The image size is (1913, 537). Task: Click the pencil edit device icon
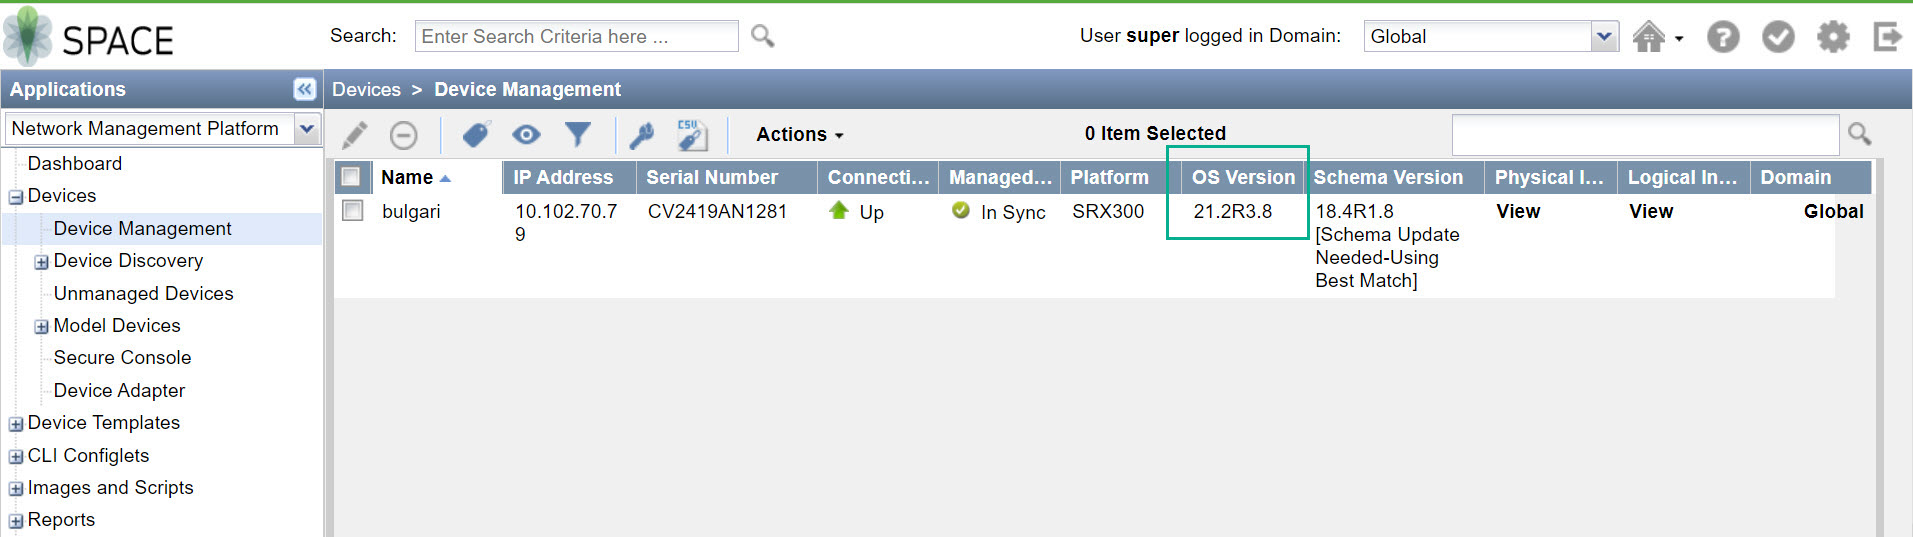click(355, 134)
